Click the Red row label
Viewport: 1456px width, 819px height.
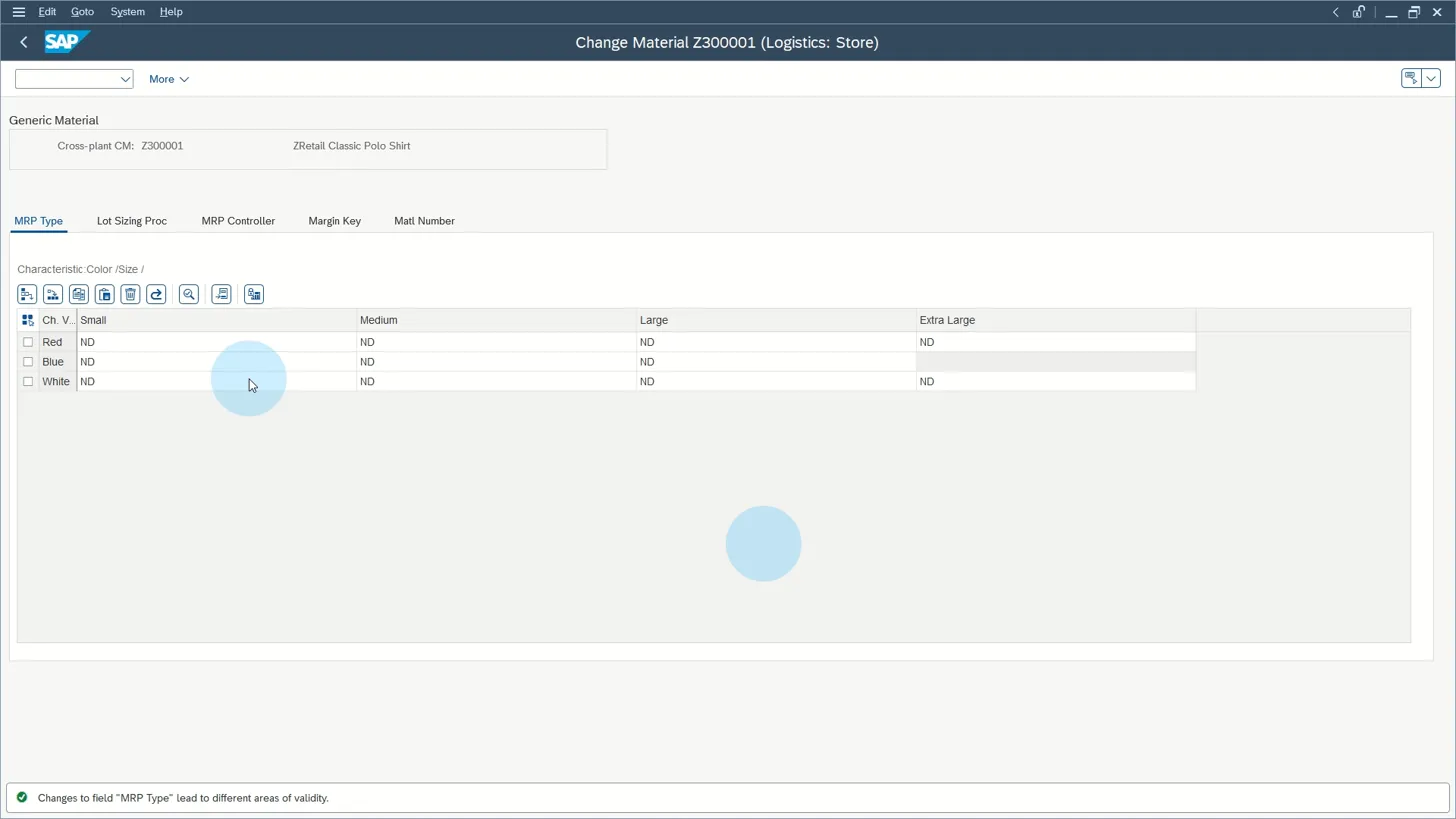52,342
